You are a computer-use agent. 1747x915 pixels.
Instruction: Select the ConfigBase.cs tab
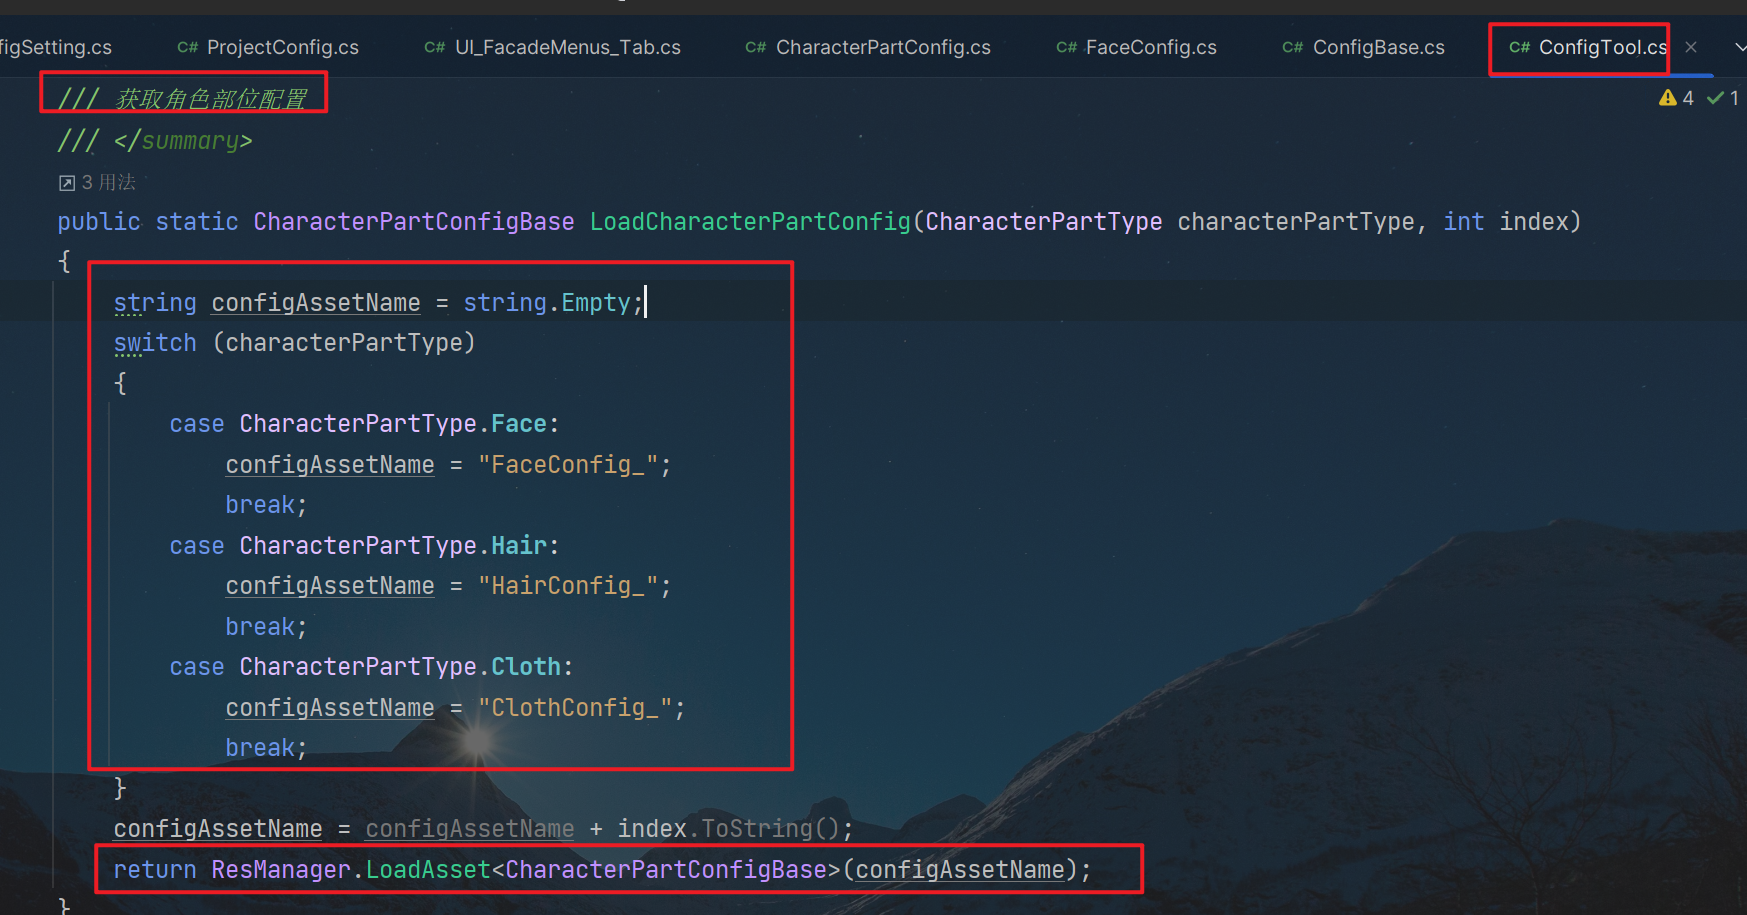pos(1377,48)
